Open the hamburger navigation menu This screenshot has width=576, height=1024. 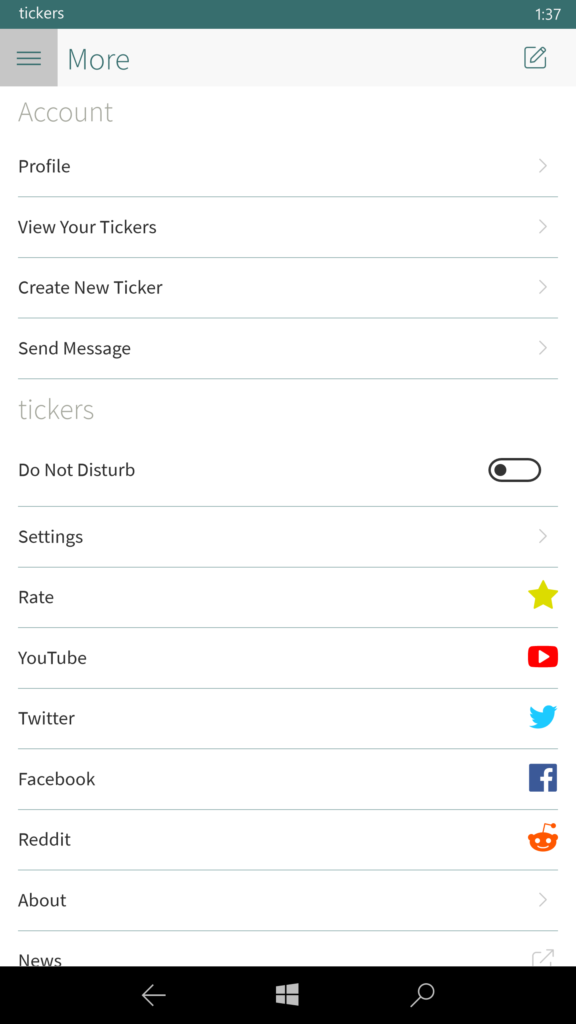pos(29,57)
